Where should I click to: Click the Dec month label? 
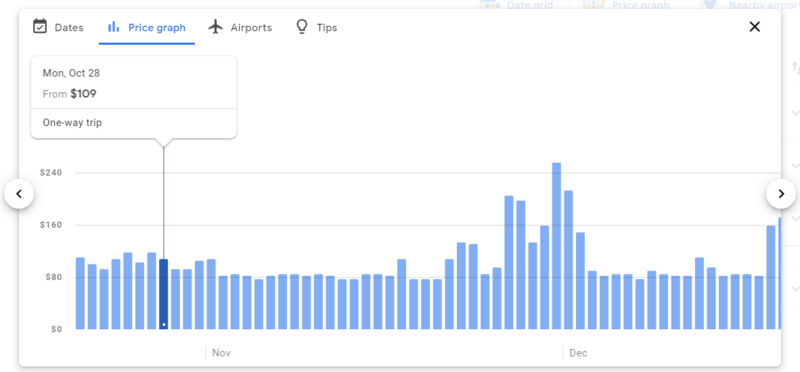click(x=578, y=353)
